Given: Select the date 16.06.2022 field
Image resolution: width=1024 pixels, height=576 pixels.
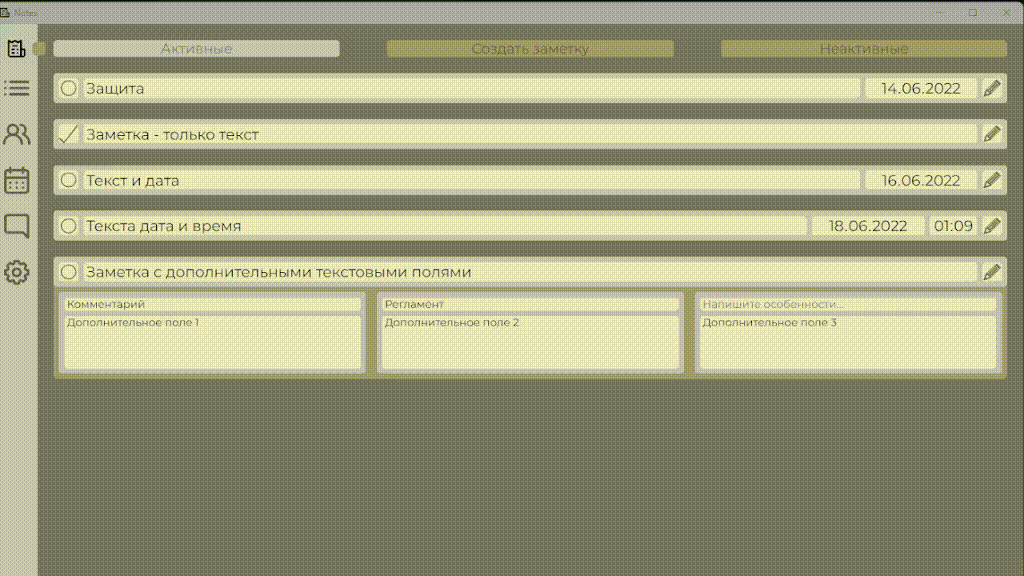Looking at the screenshot, I should (921, 180).
